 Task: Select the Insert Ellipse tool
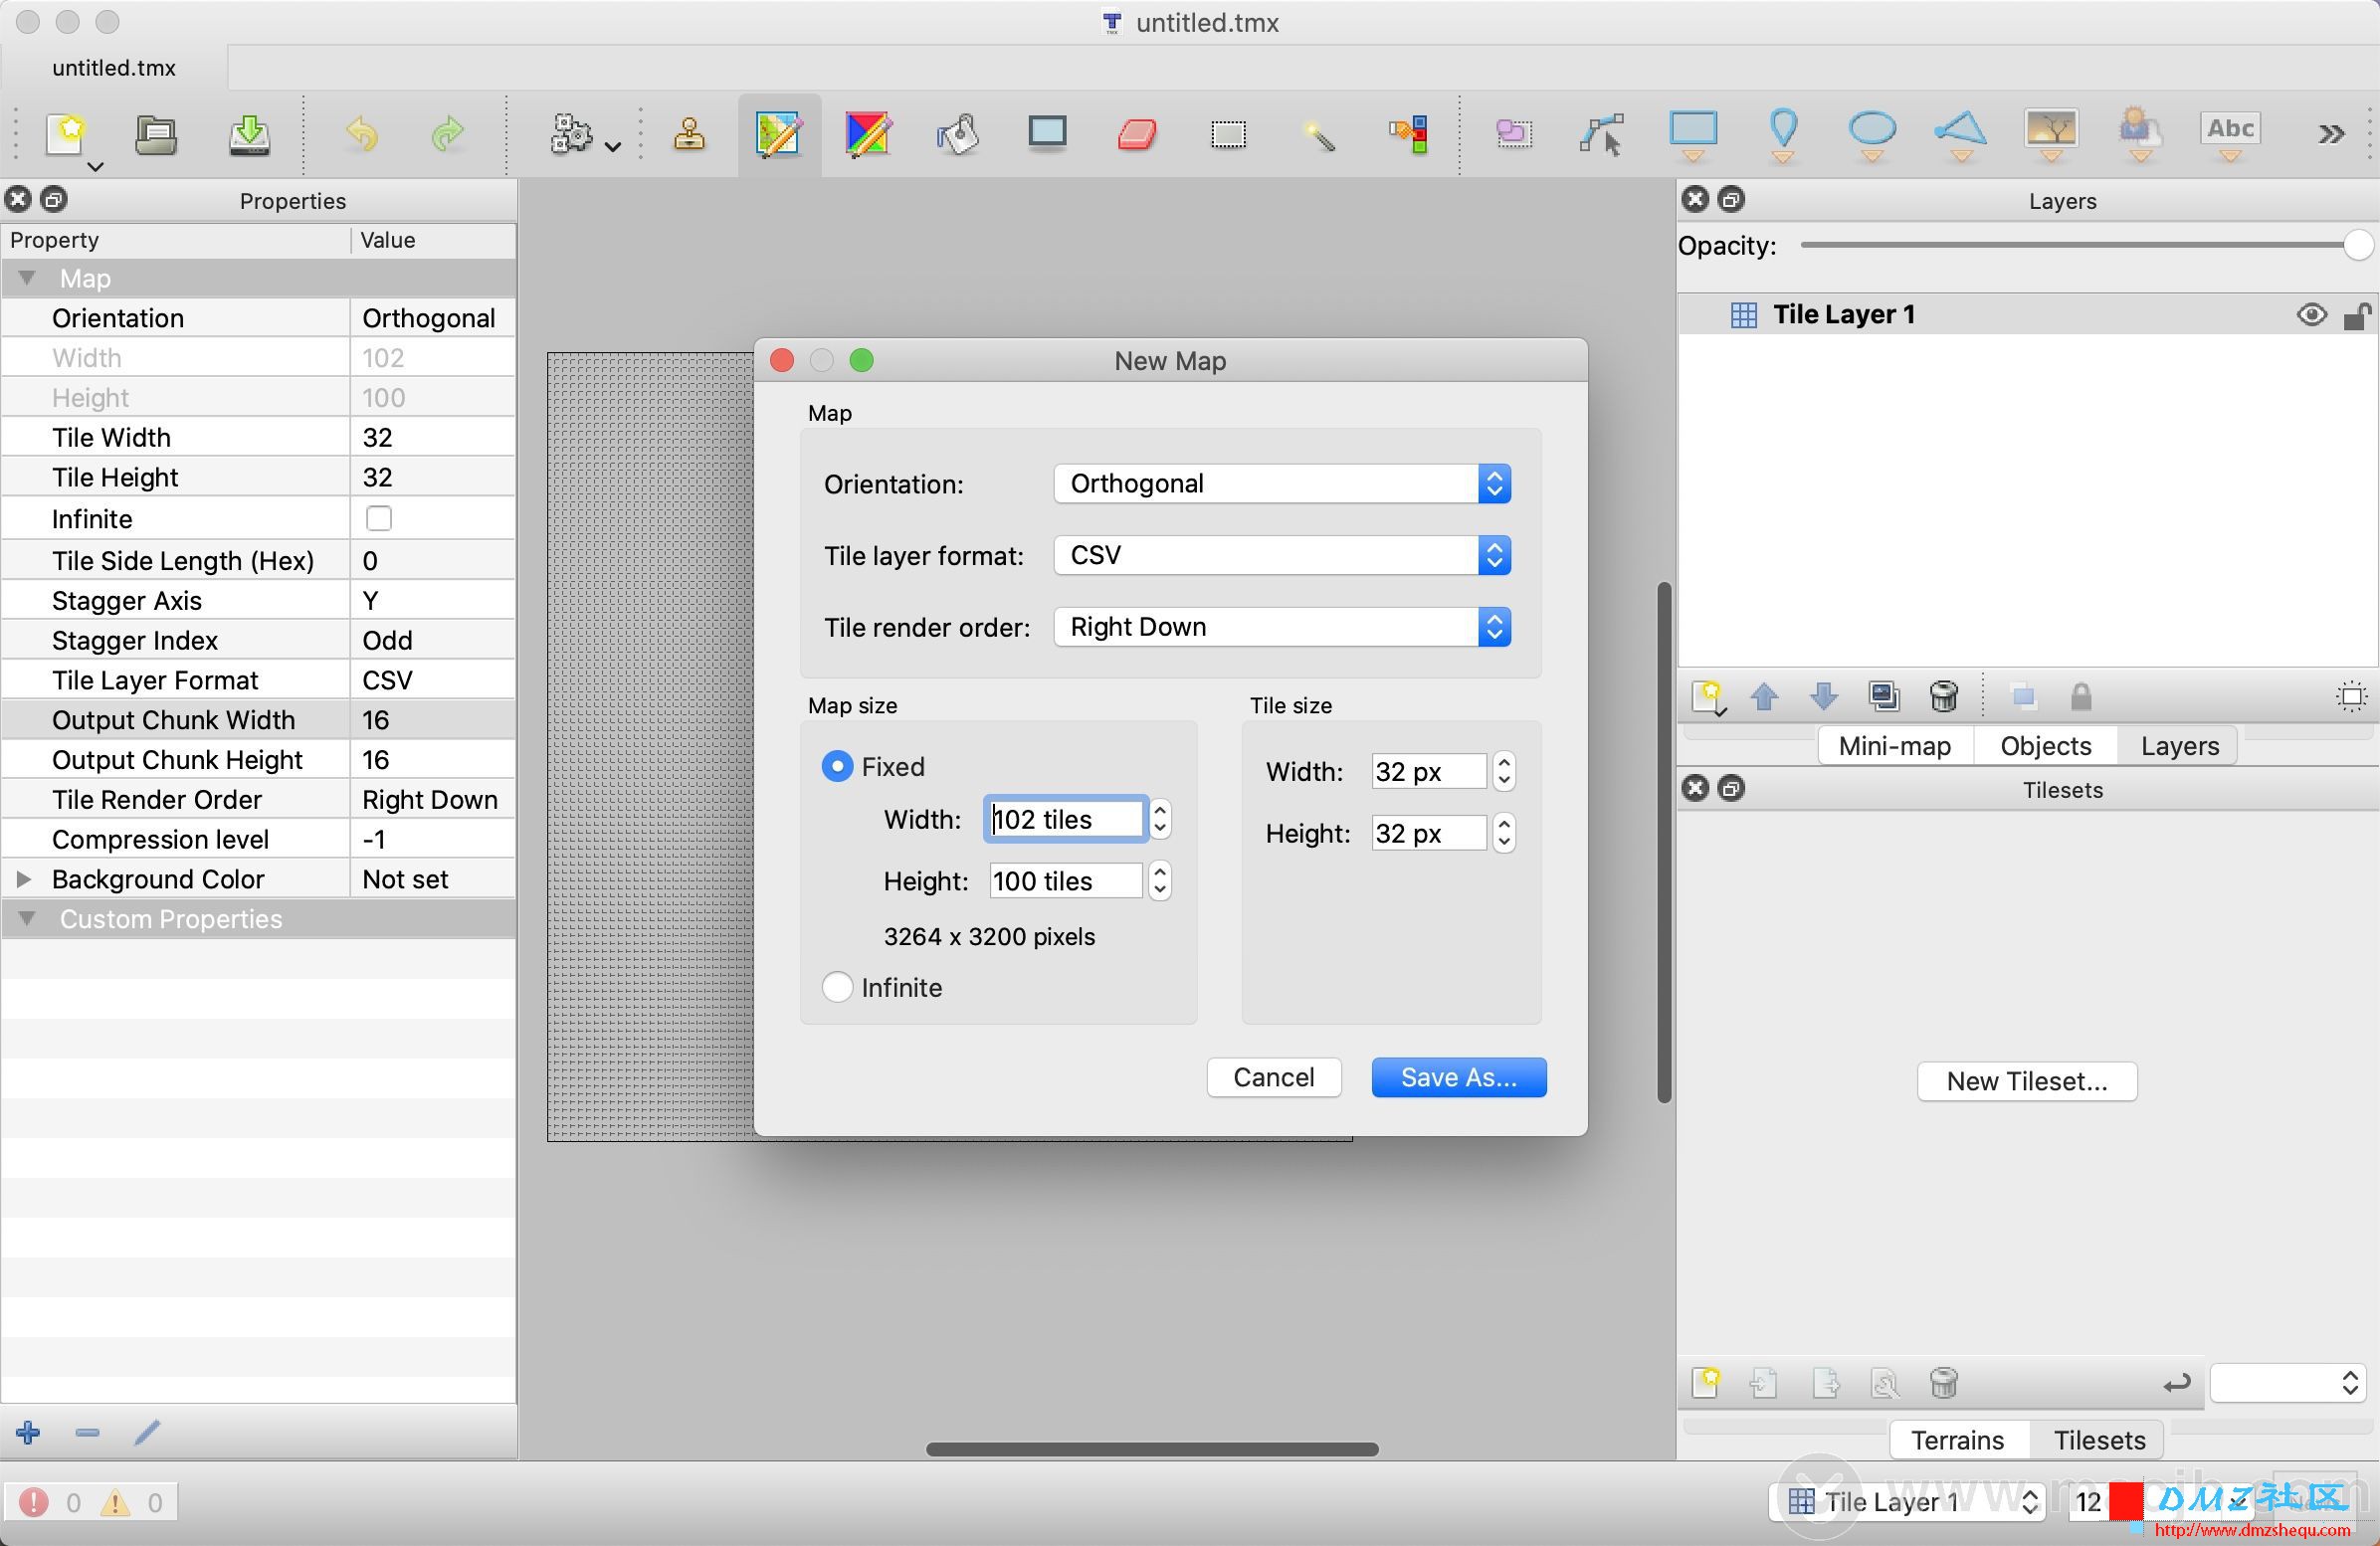[x=1872, y=134]
